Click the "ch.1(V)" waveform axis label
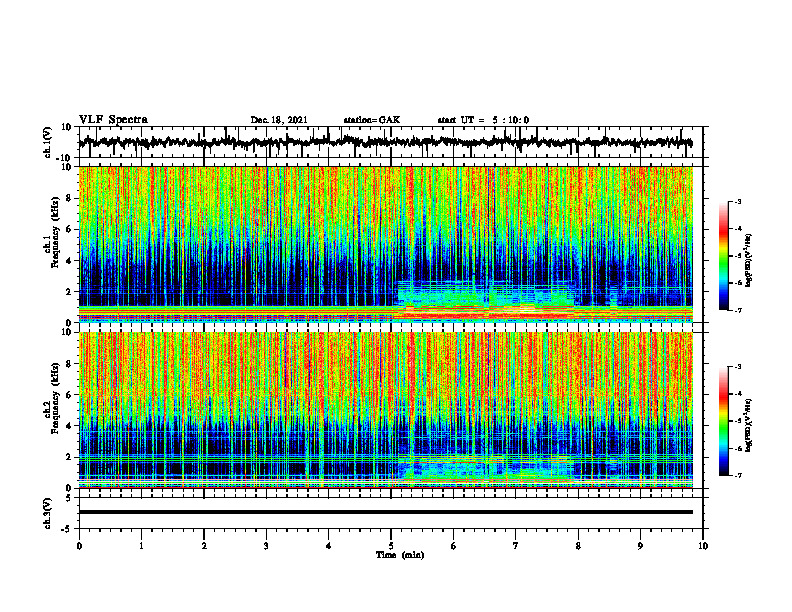This screenshot has width=792, height=612. 47,142
